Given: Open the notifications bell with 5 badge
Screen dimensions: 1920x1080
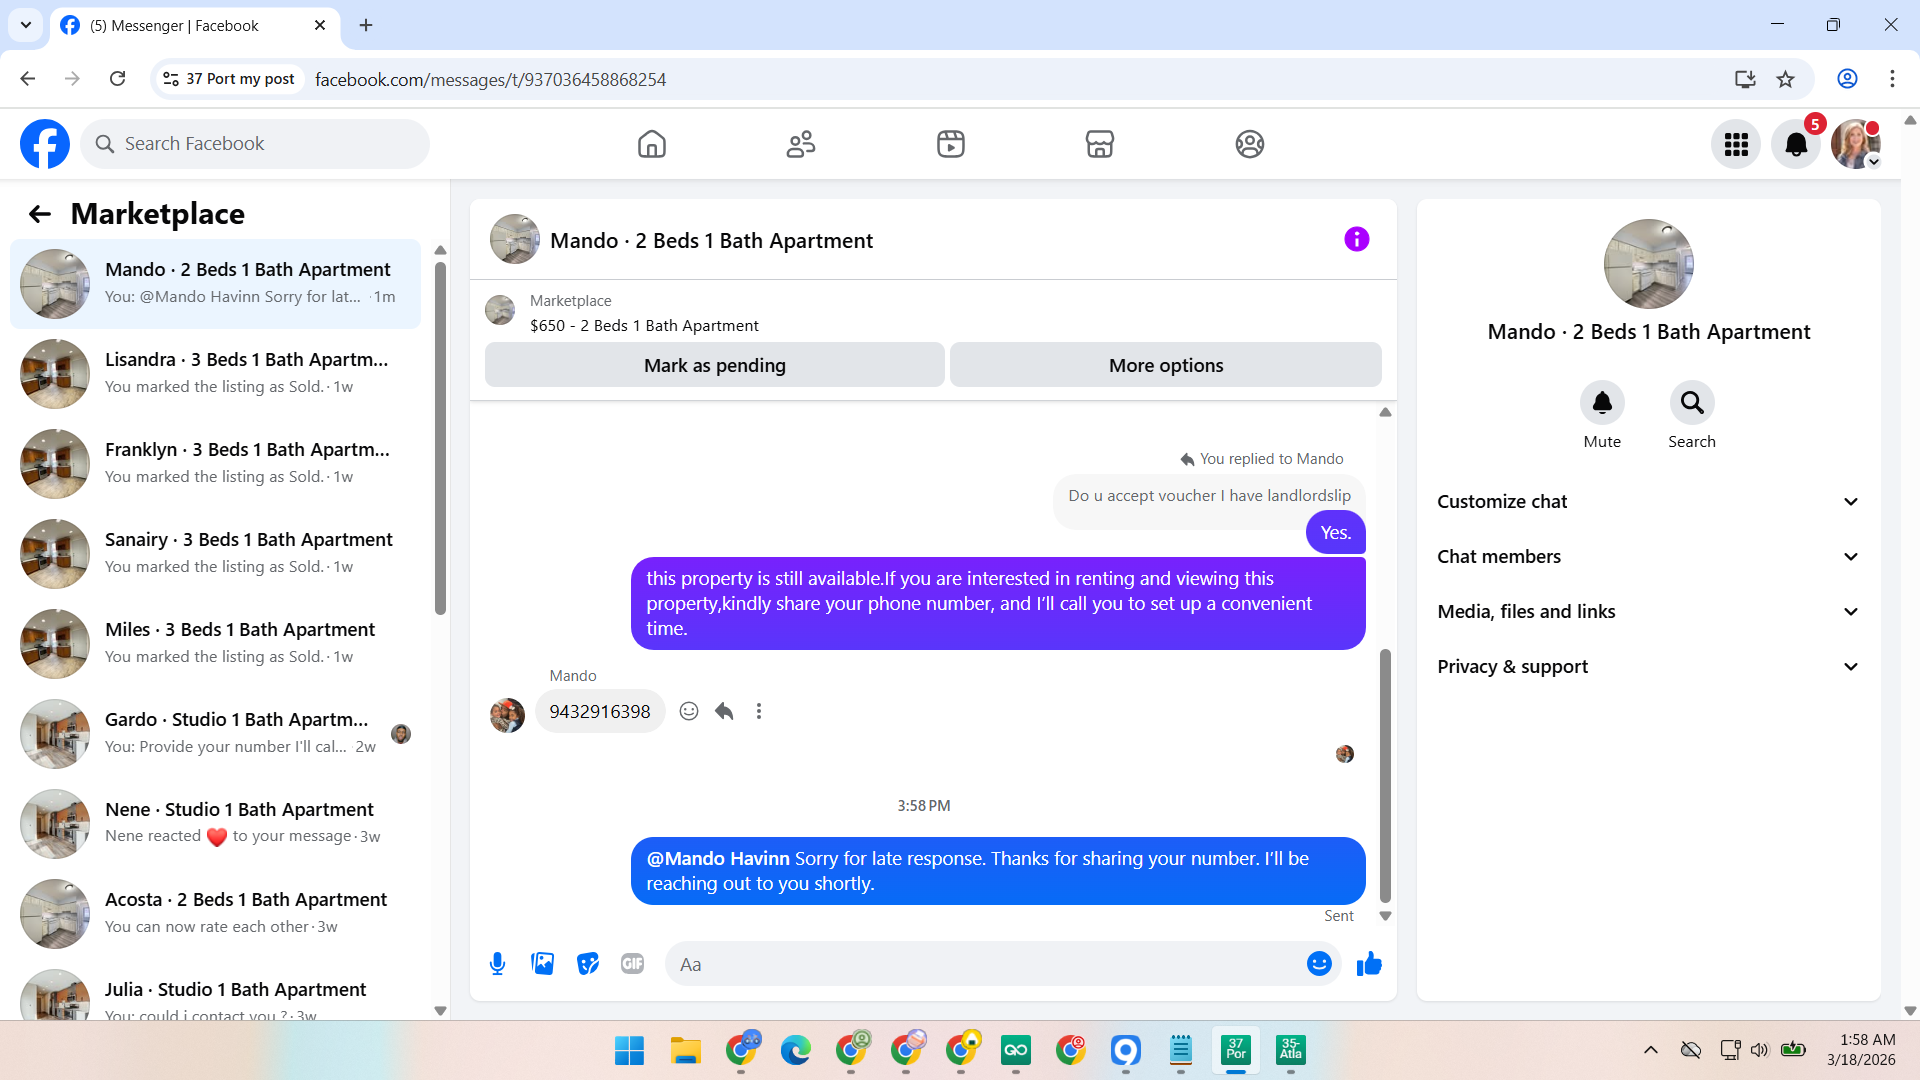Looking at the screenshot, I should (x=1796, y=145).
